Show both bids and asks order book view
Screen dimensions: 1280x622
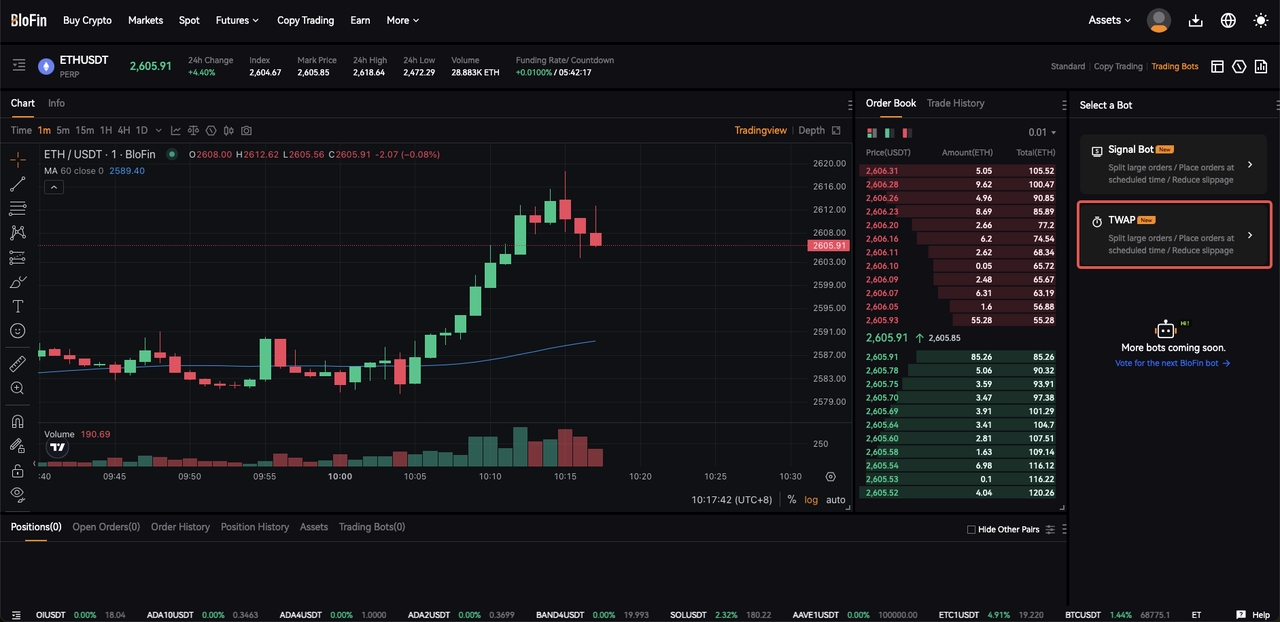coord(871,132)
